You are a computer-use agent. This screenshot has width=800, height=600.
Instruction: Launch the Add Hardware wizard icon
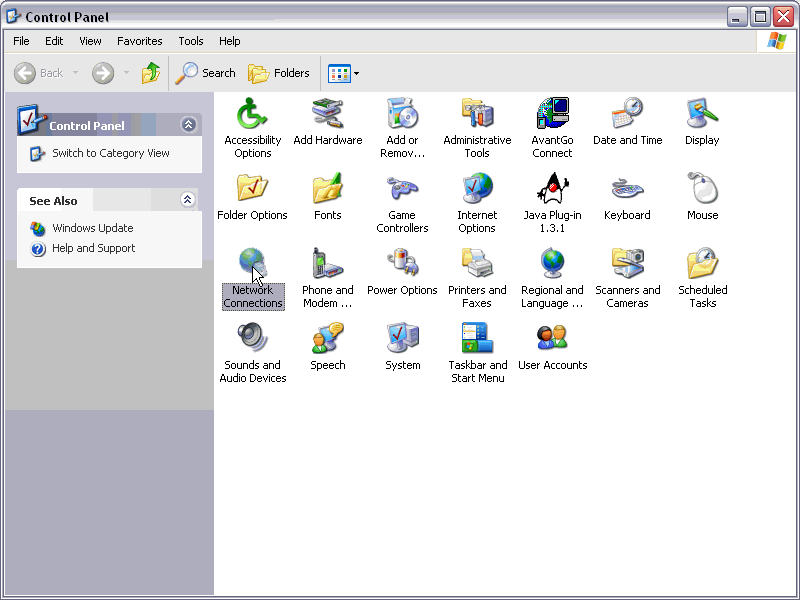328,113
